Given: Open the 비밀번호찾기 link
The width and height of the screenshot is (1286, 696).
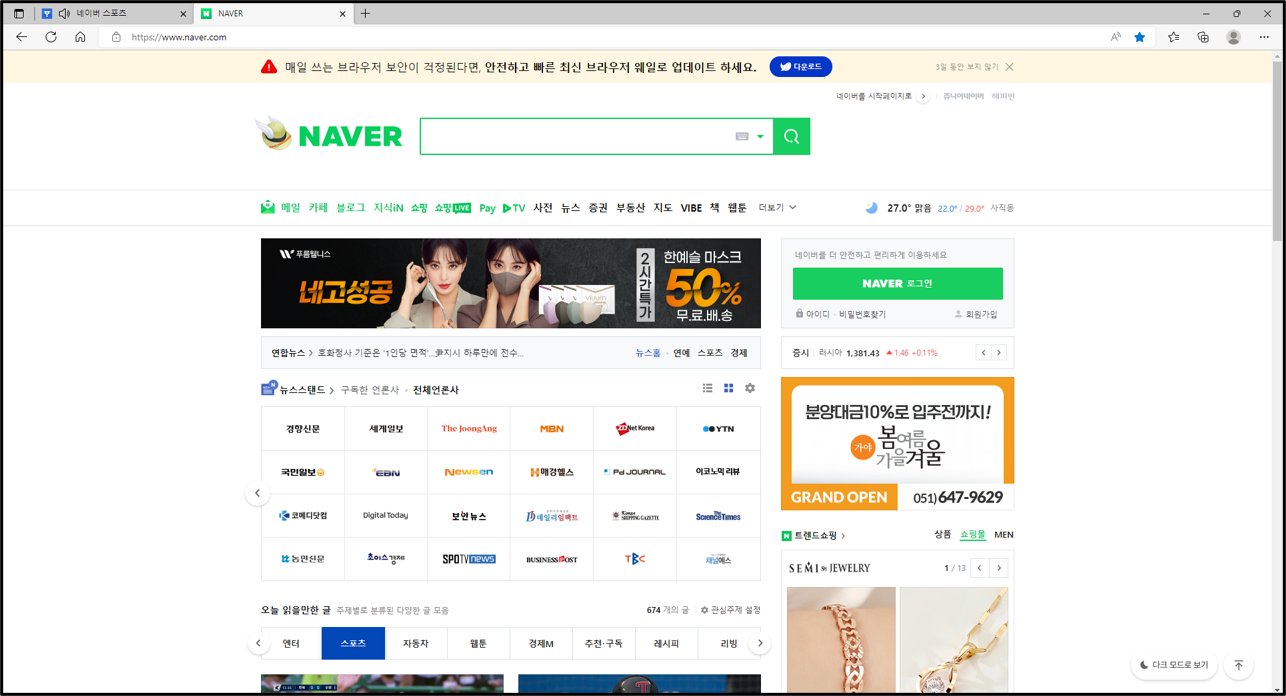Looking at the screenshot, I should tap(862, 314).
